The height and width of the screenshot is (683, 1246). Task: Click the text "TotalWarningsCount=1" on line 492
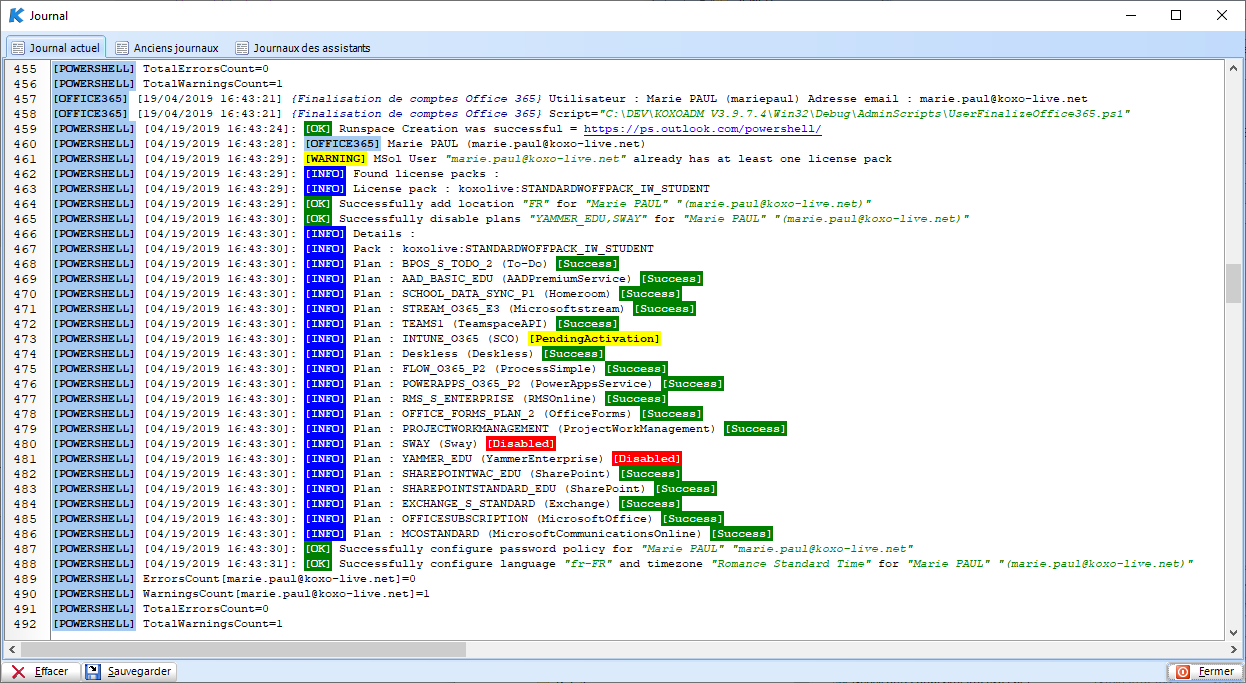(x=213, y=624)
